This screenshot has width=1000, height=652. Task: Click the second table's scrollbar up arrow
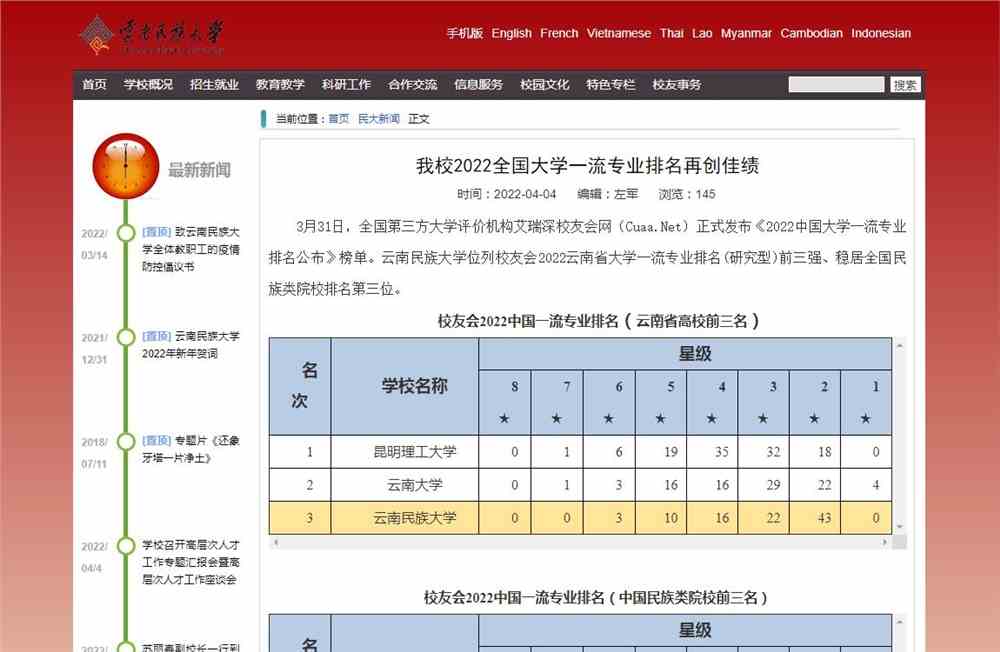[x=899, y=622]
